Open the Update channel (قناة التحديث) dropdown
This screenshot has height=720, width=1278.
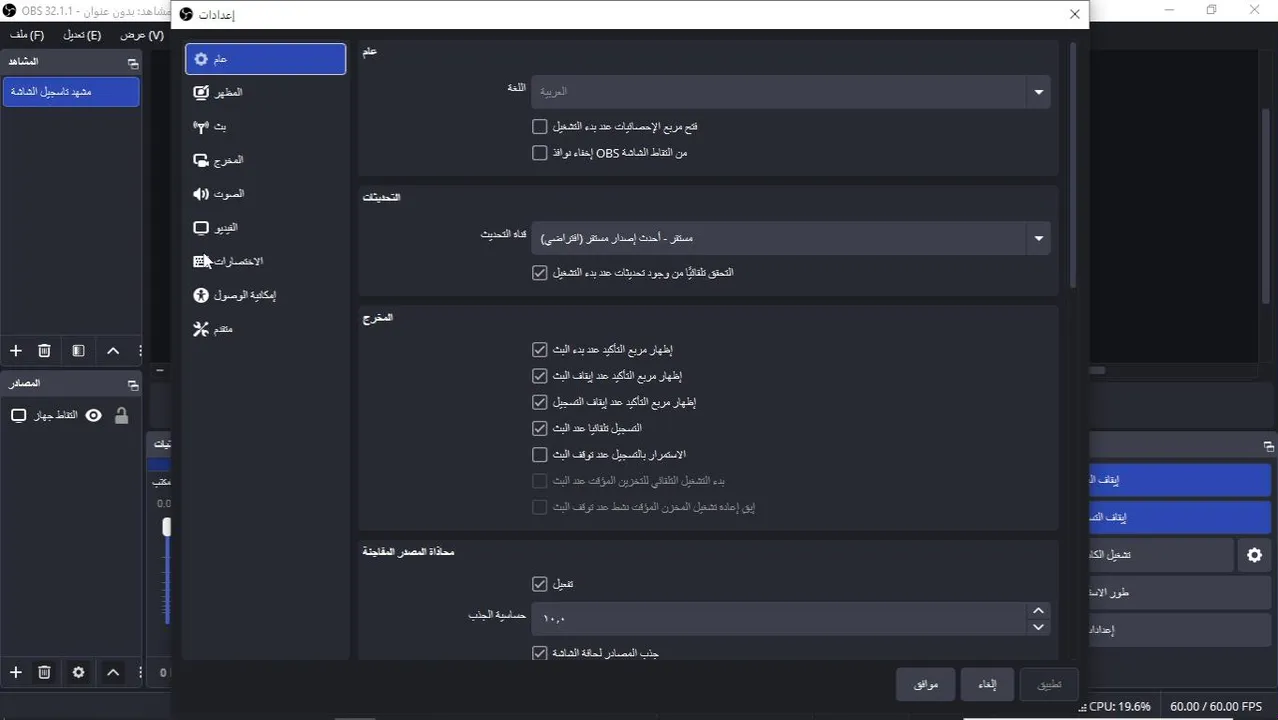pyautogui.click(x=791, y=238)
